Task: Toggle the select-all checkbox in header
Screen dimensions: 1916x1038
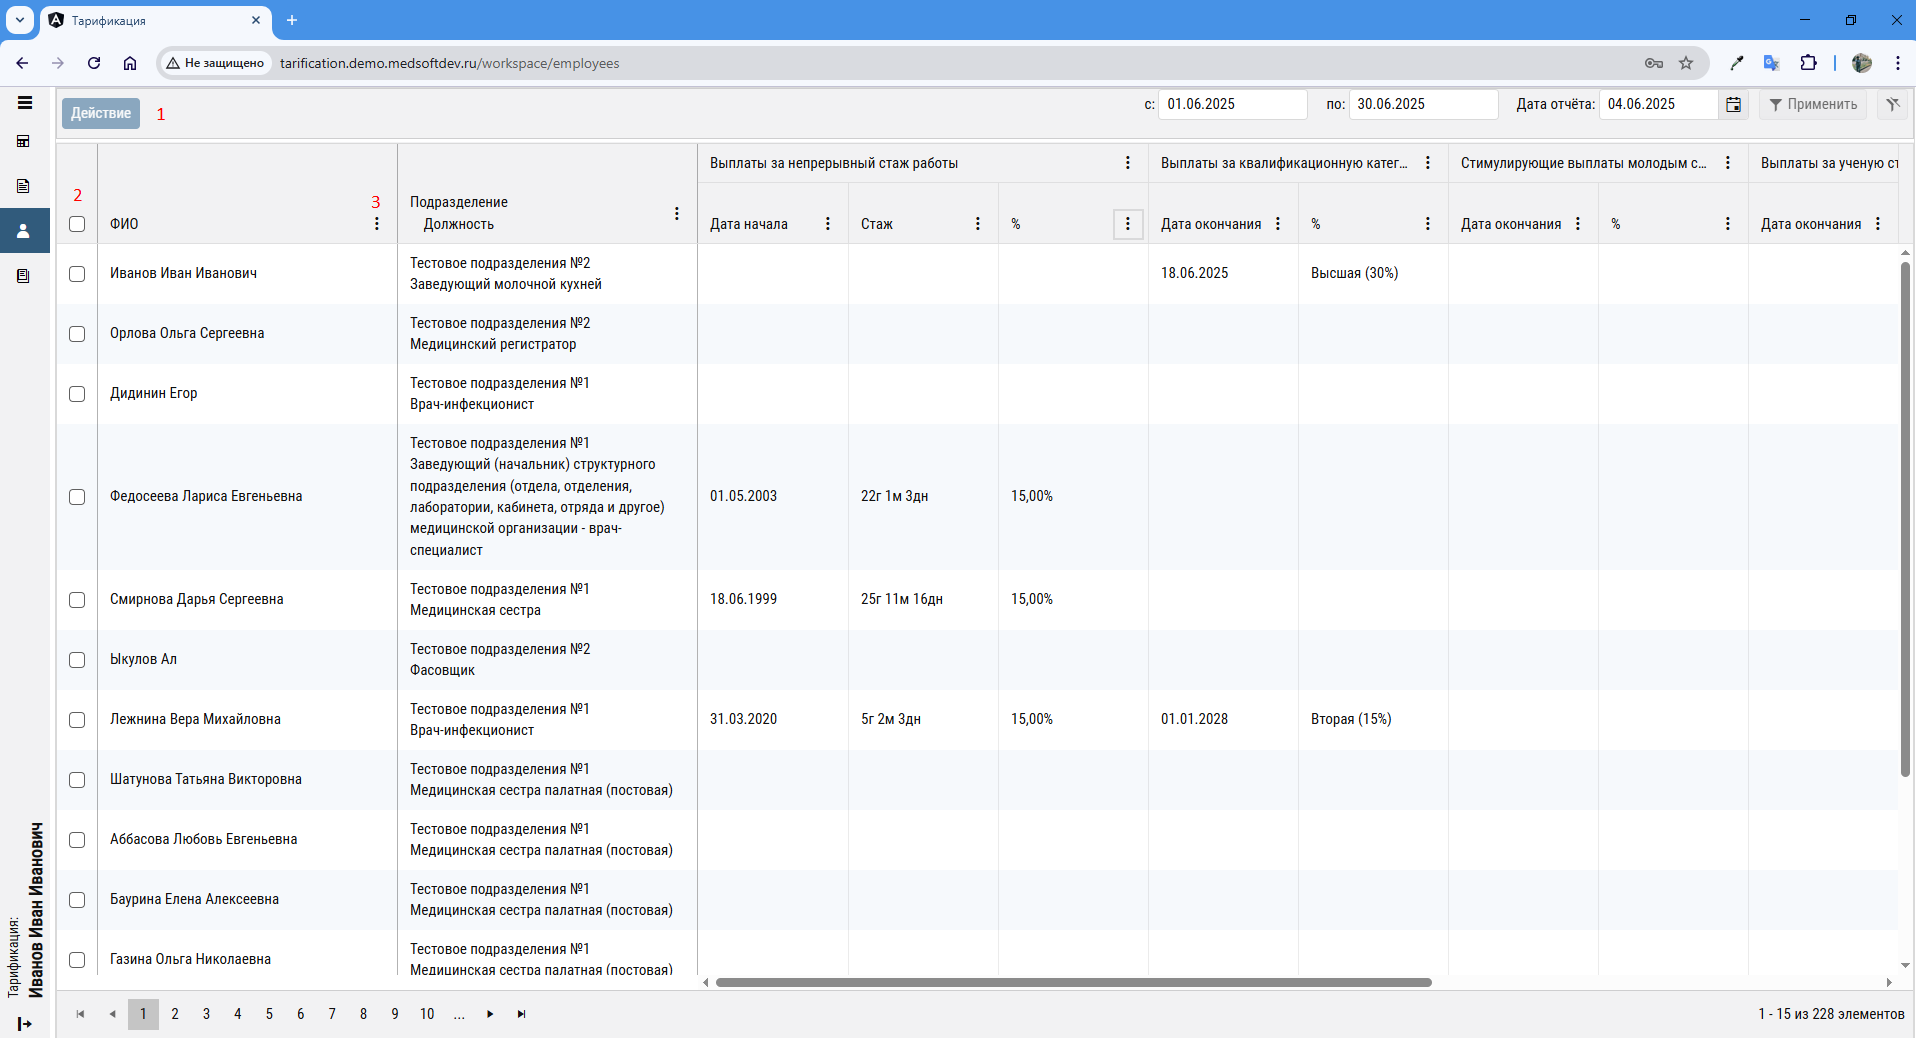Action: pos(77,224)
